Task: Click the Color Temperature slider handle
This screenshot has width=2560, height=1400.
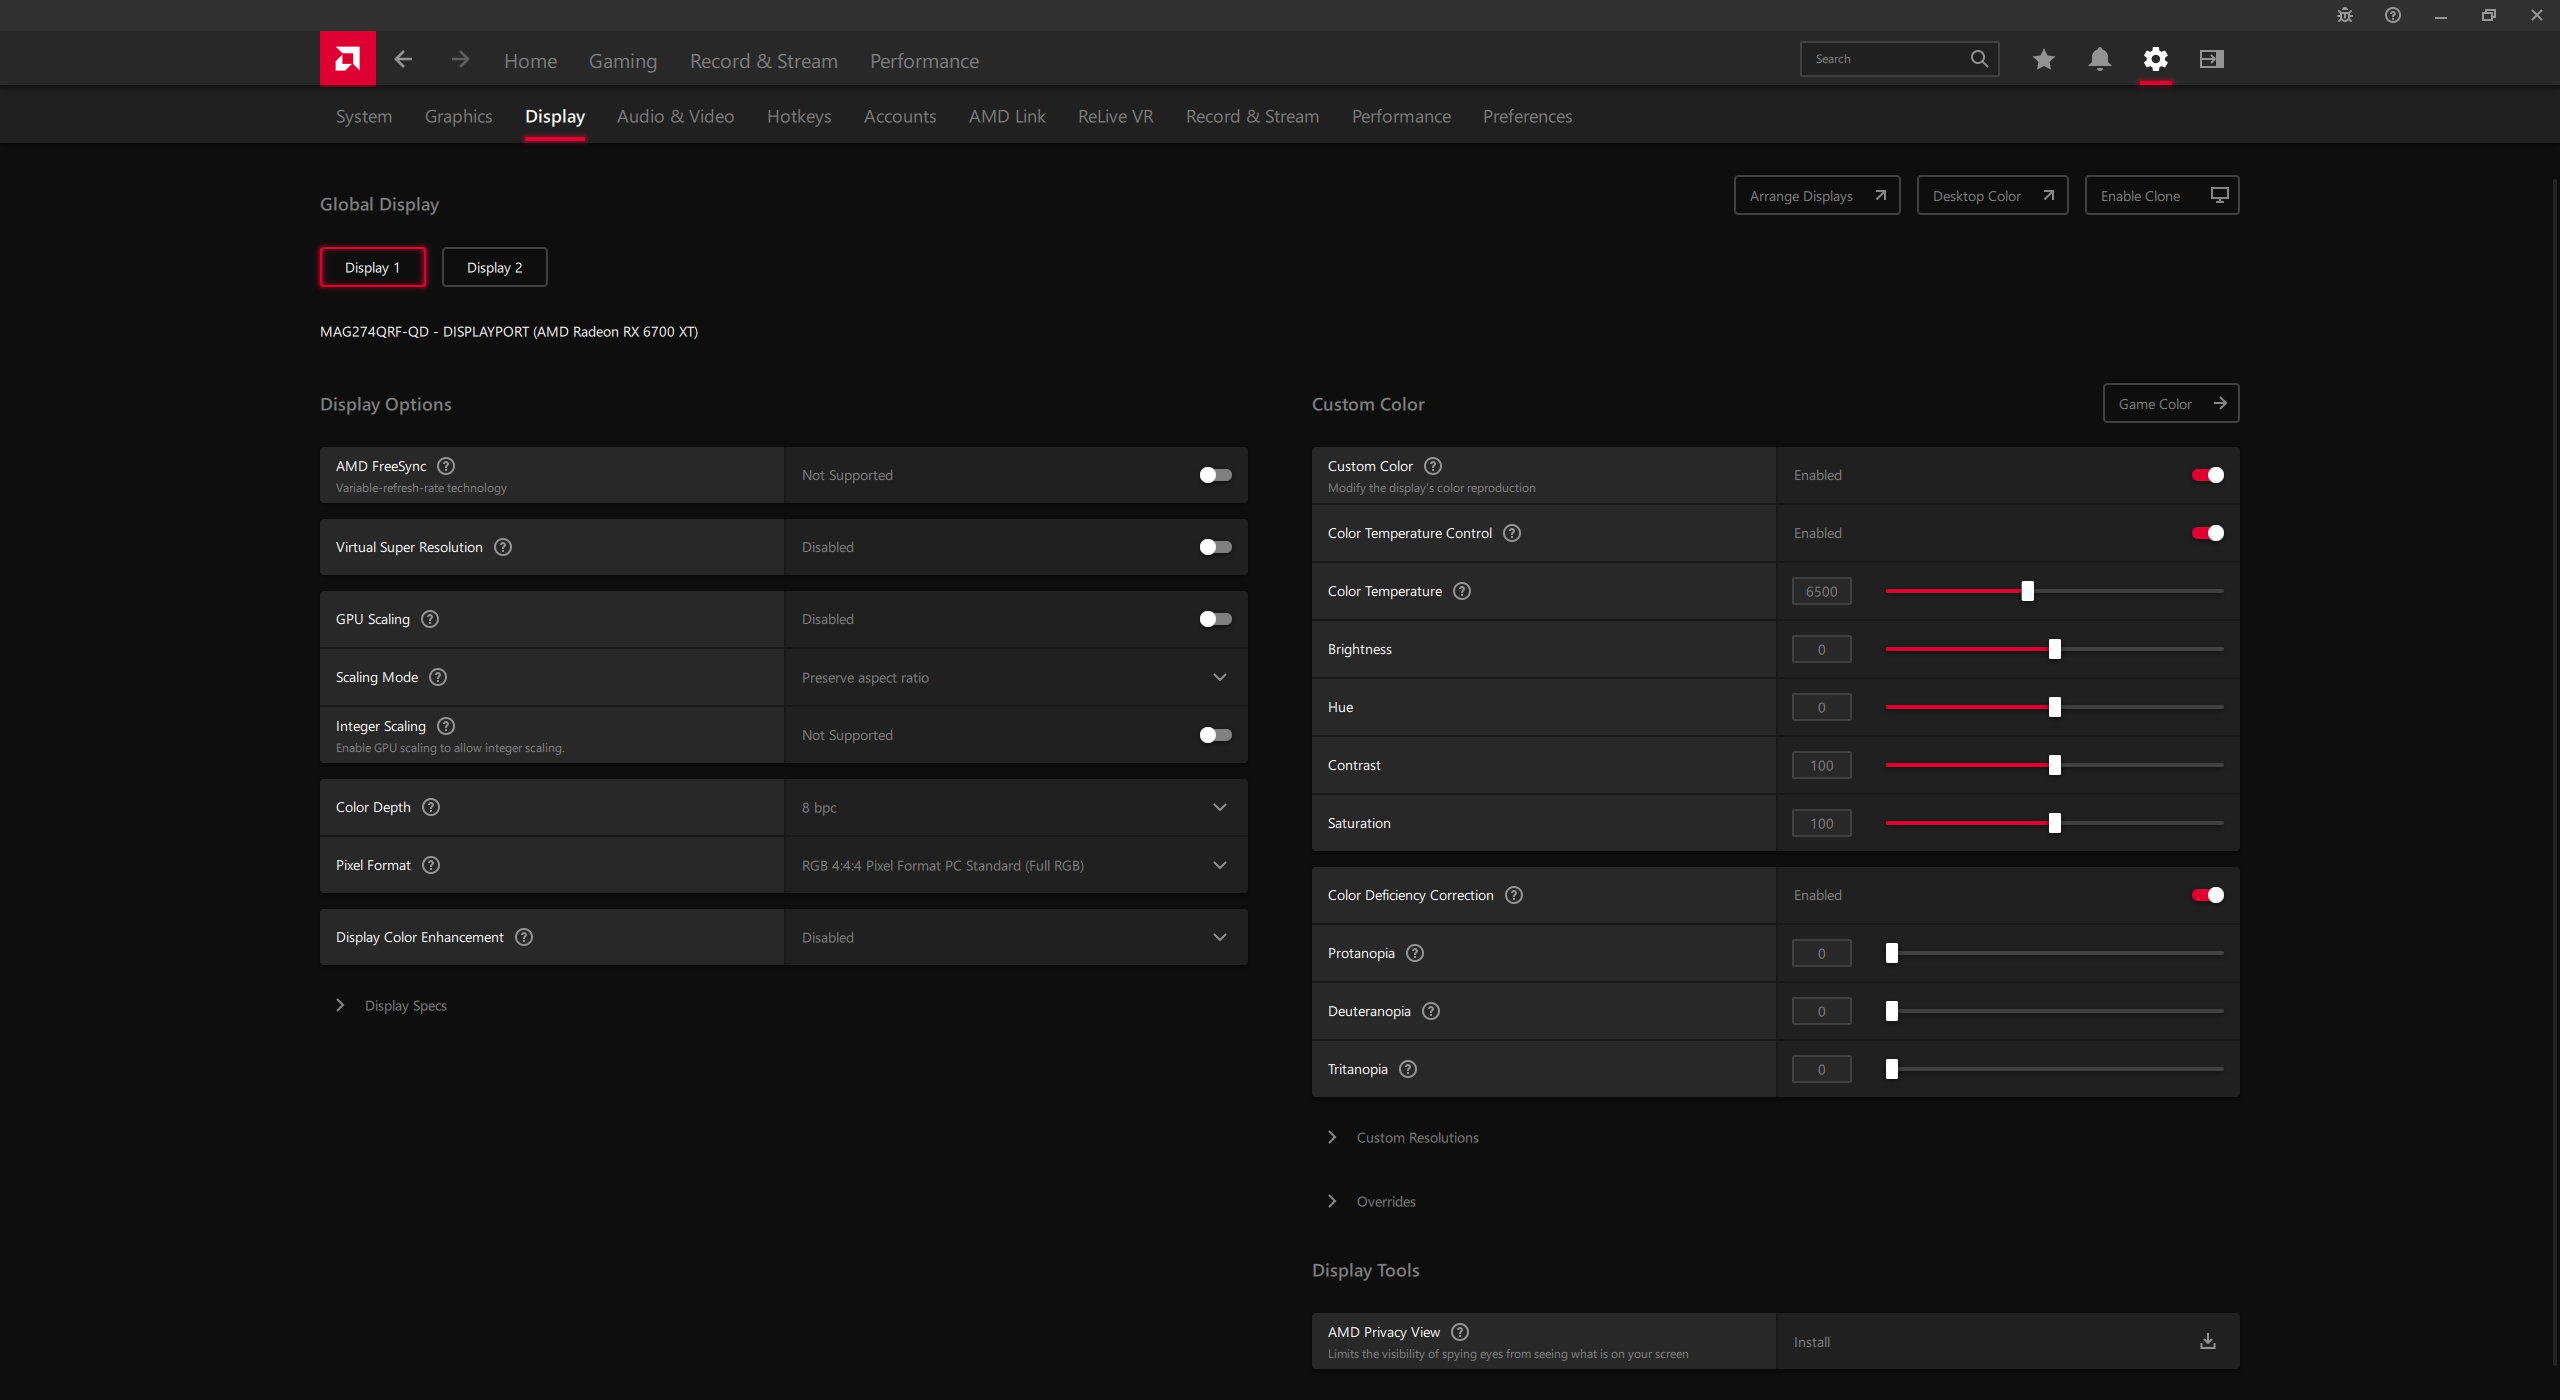Action: click(2027, 591)
